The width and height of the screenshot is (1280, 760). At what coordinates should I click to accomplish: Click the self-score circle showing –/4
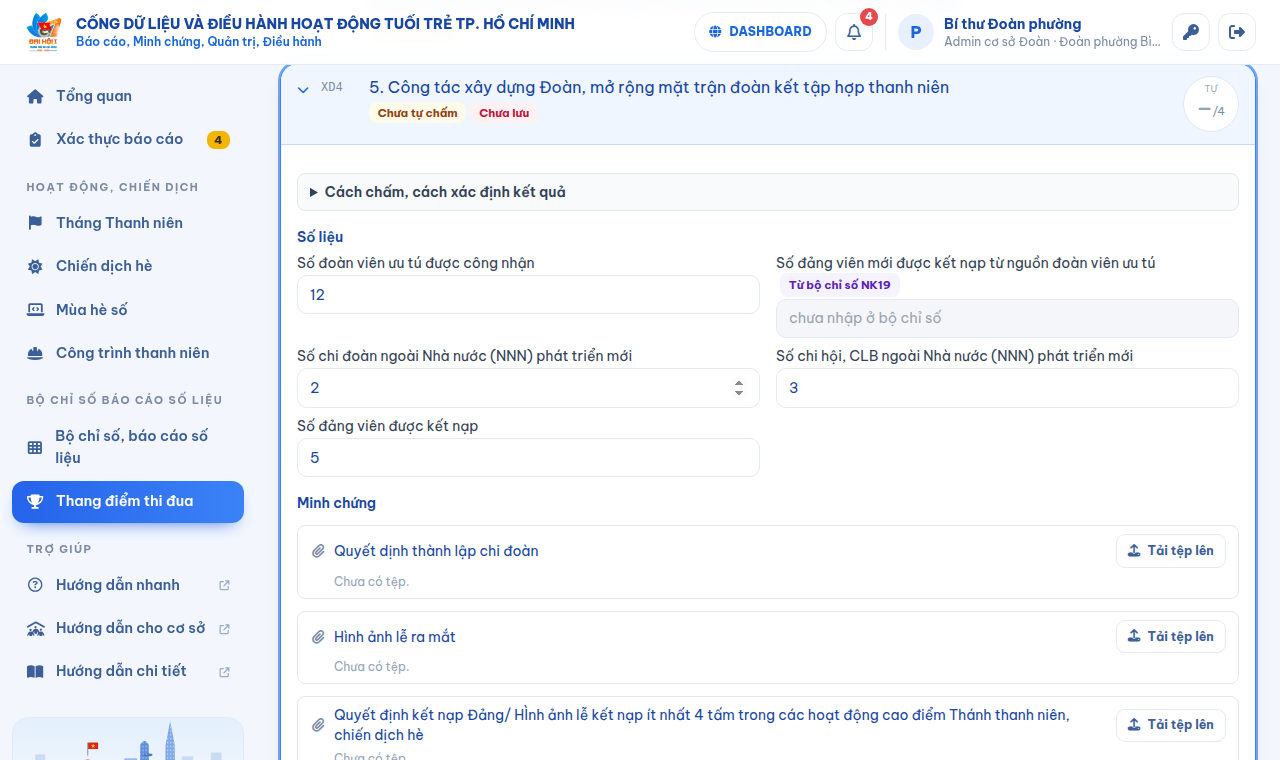pos(1211,104)
